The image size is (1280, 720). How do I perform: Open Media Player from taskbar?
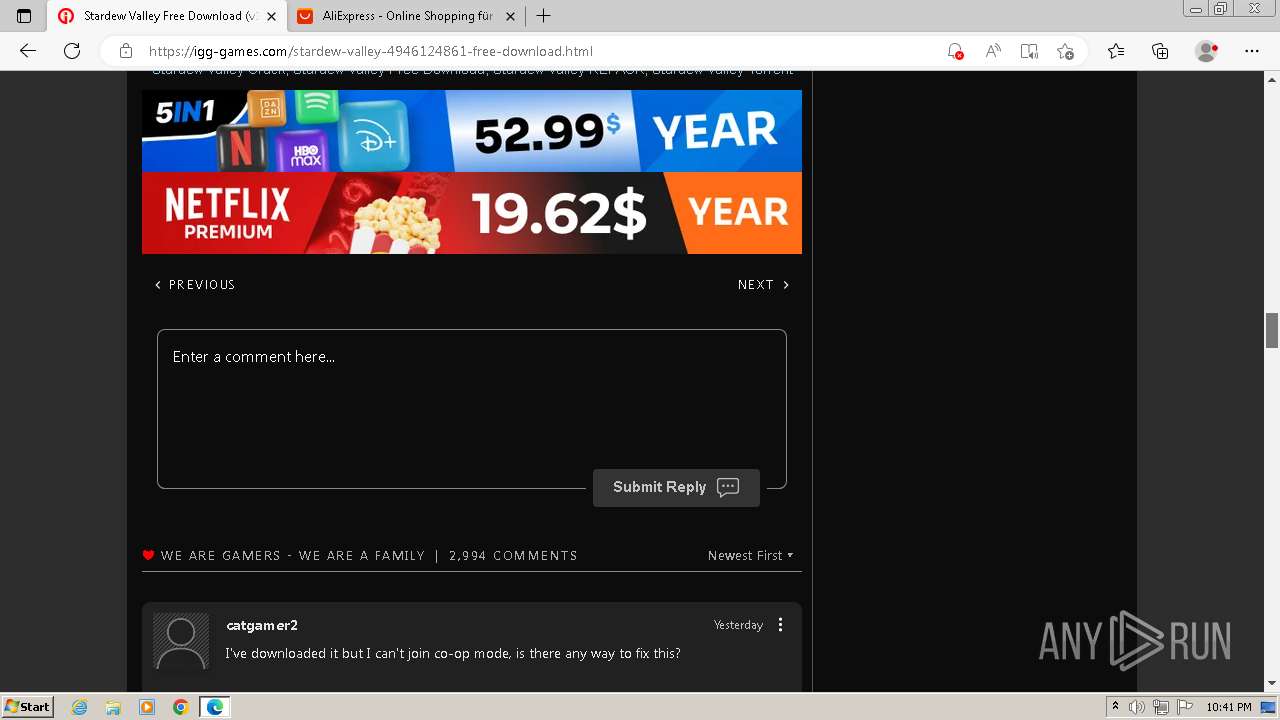pos(147,707)
